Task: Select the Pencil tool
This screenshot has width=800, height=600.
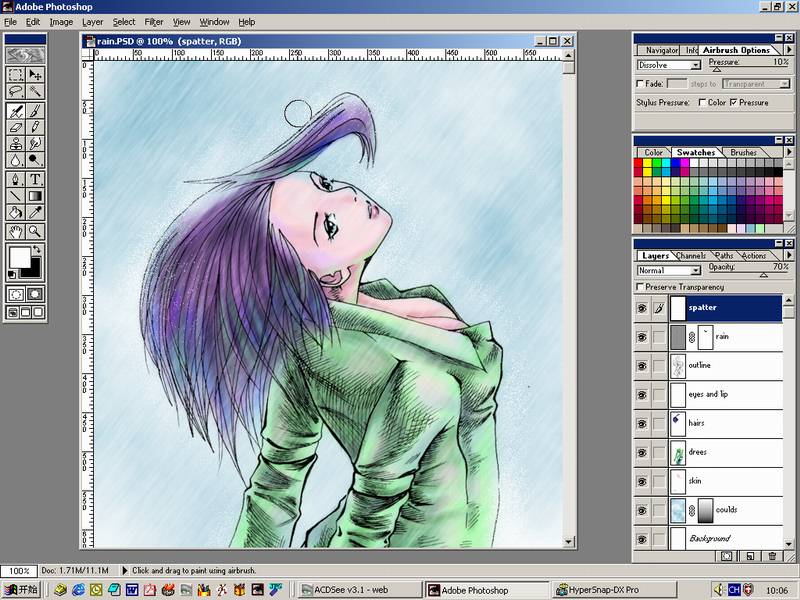Action: 35,127
